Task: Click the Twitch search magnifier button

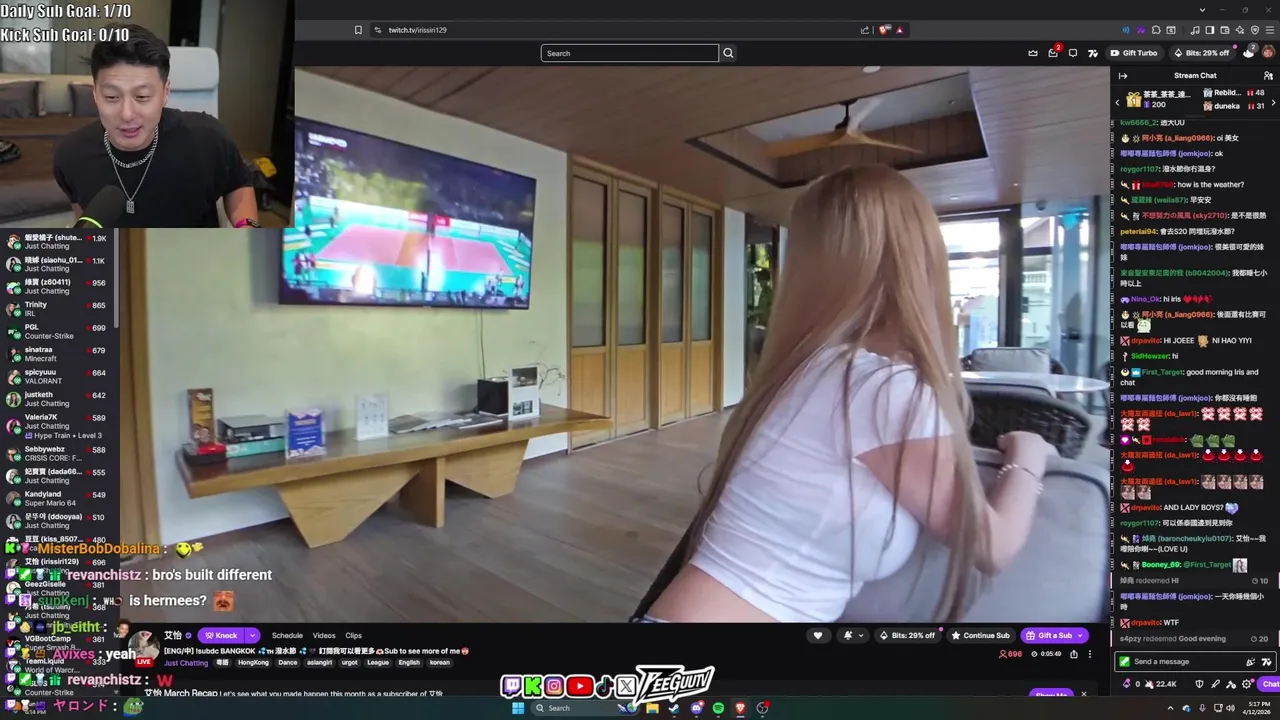Action: (x=728, y=53)
